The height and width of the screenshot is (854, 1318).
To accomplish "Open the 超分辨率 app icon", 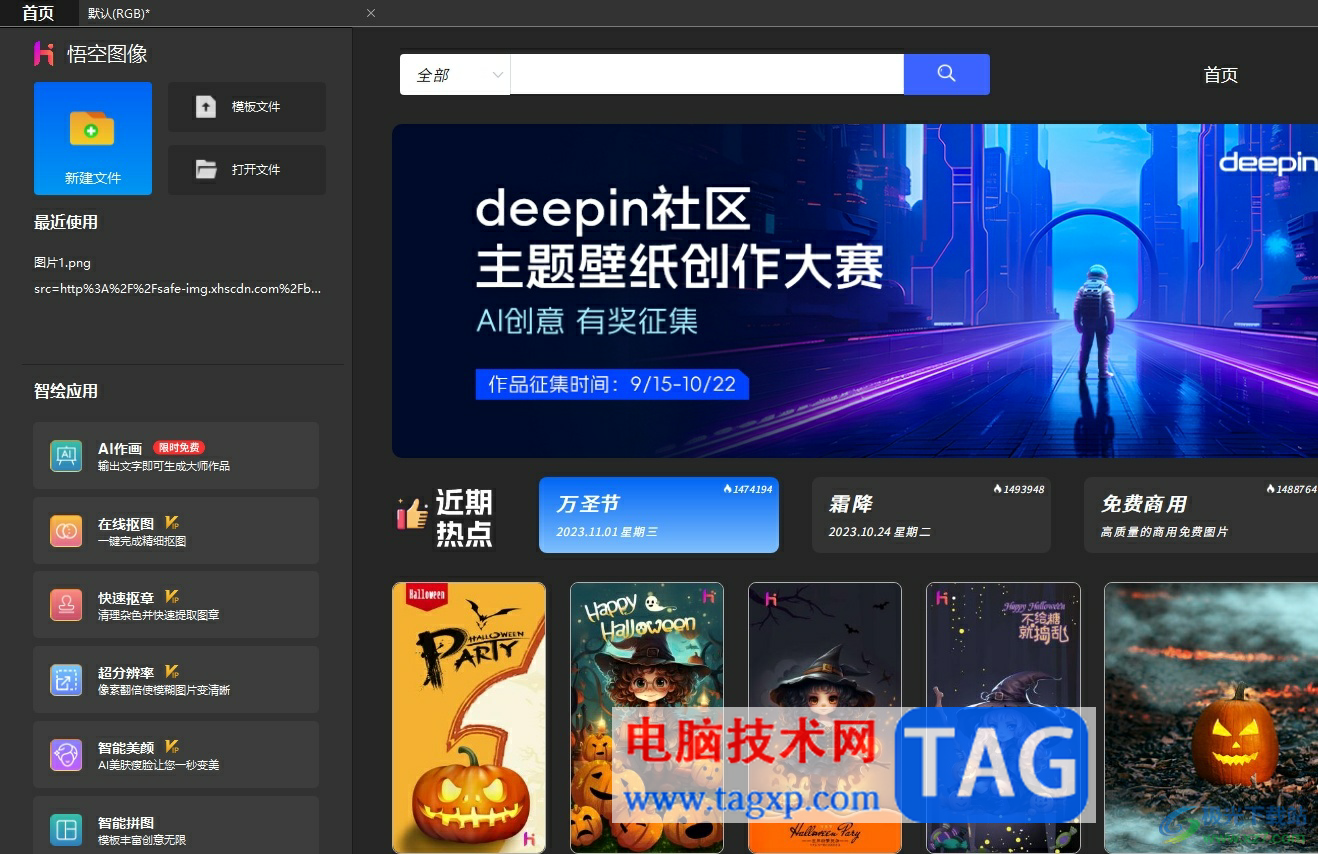I will [66, 680].
